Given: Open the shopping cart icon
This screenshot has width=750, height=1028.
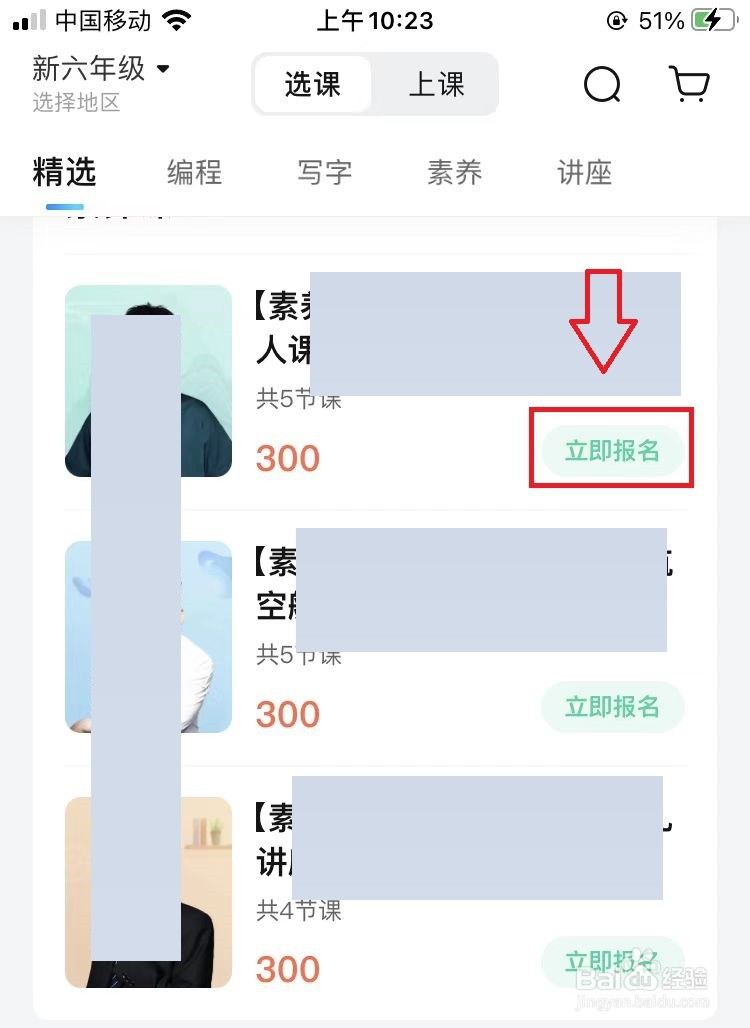Looking at the screenshot, I should [x=690, y=83].
